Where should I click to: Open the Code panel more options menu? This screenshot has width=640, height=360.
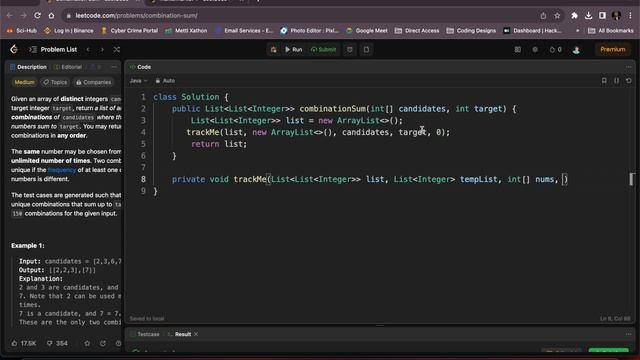629,67
